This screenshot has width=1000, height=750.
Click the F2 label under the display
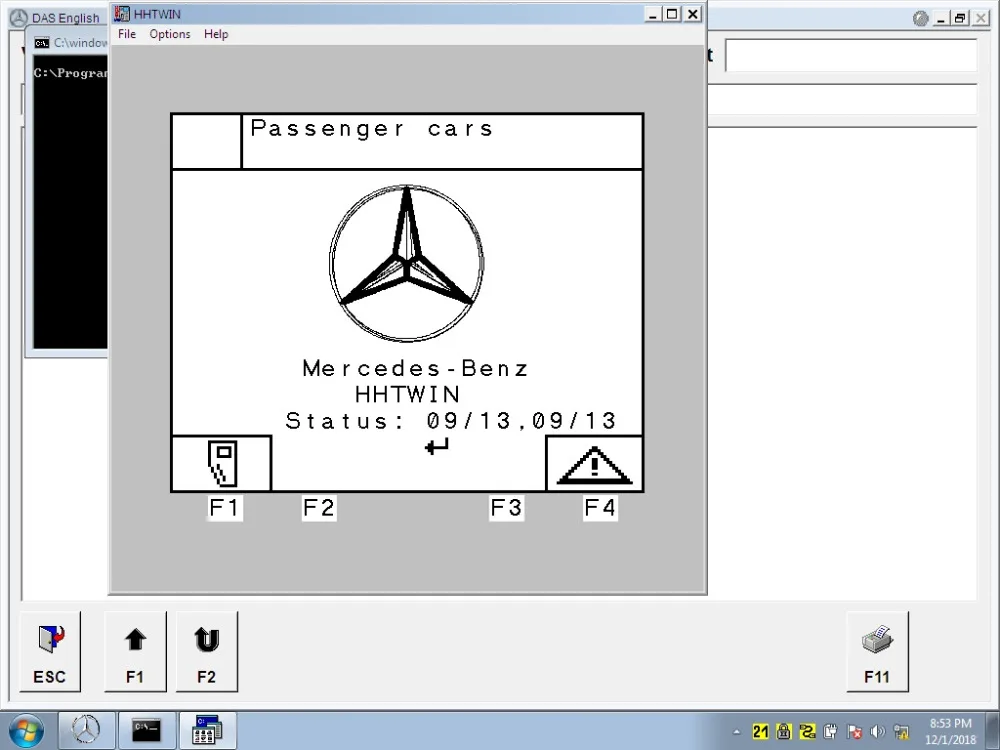pyautogui.click(x=319, y=508)
